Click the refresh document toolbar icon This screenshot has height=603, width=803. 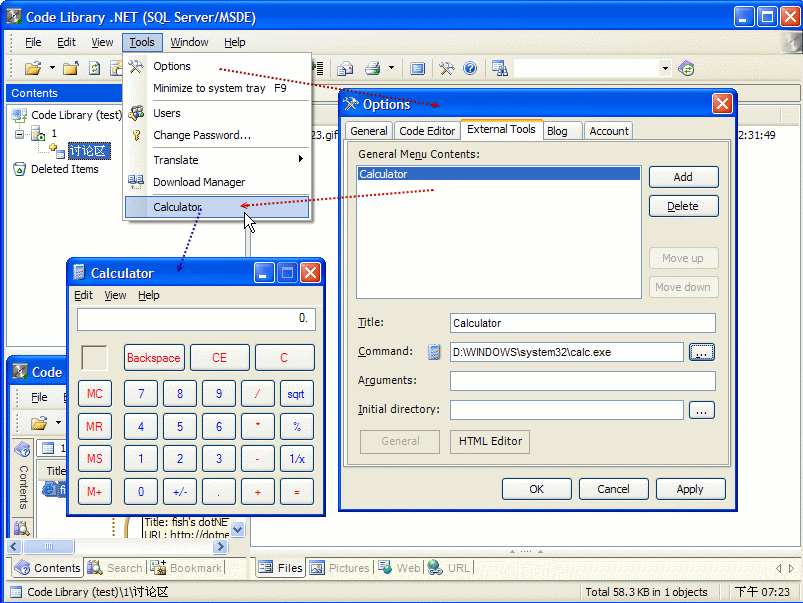pos(94,68)
